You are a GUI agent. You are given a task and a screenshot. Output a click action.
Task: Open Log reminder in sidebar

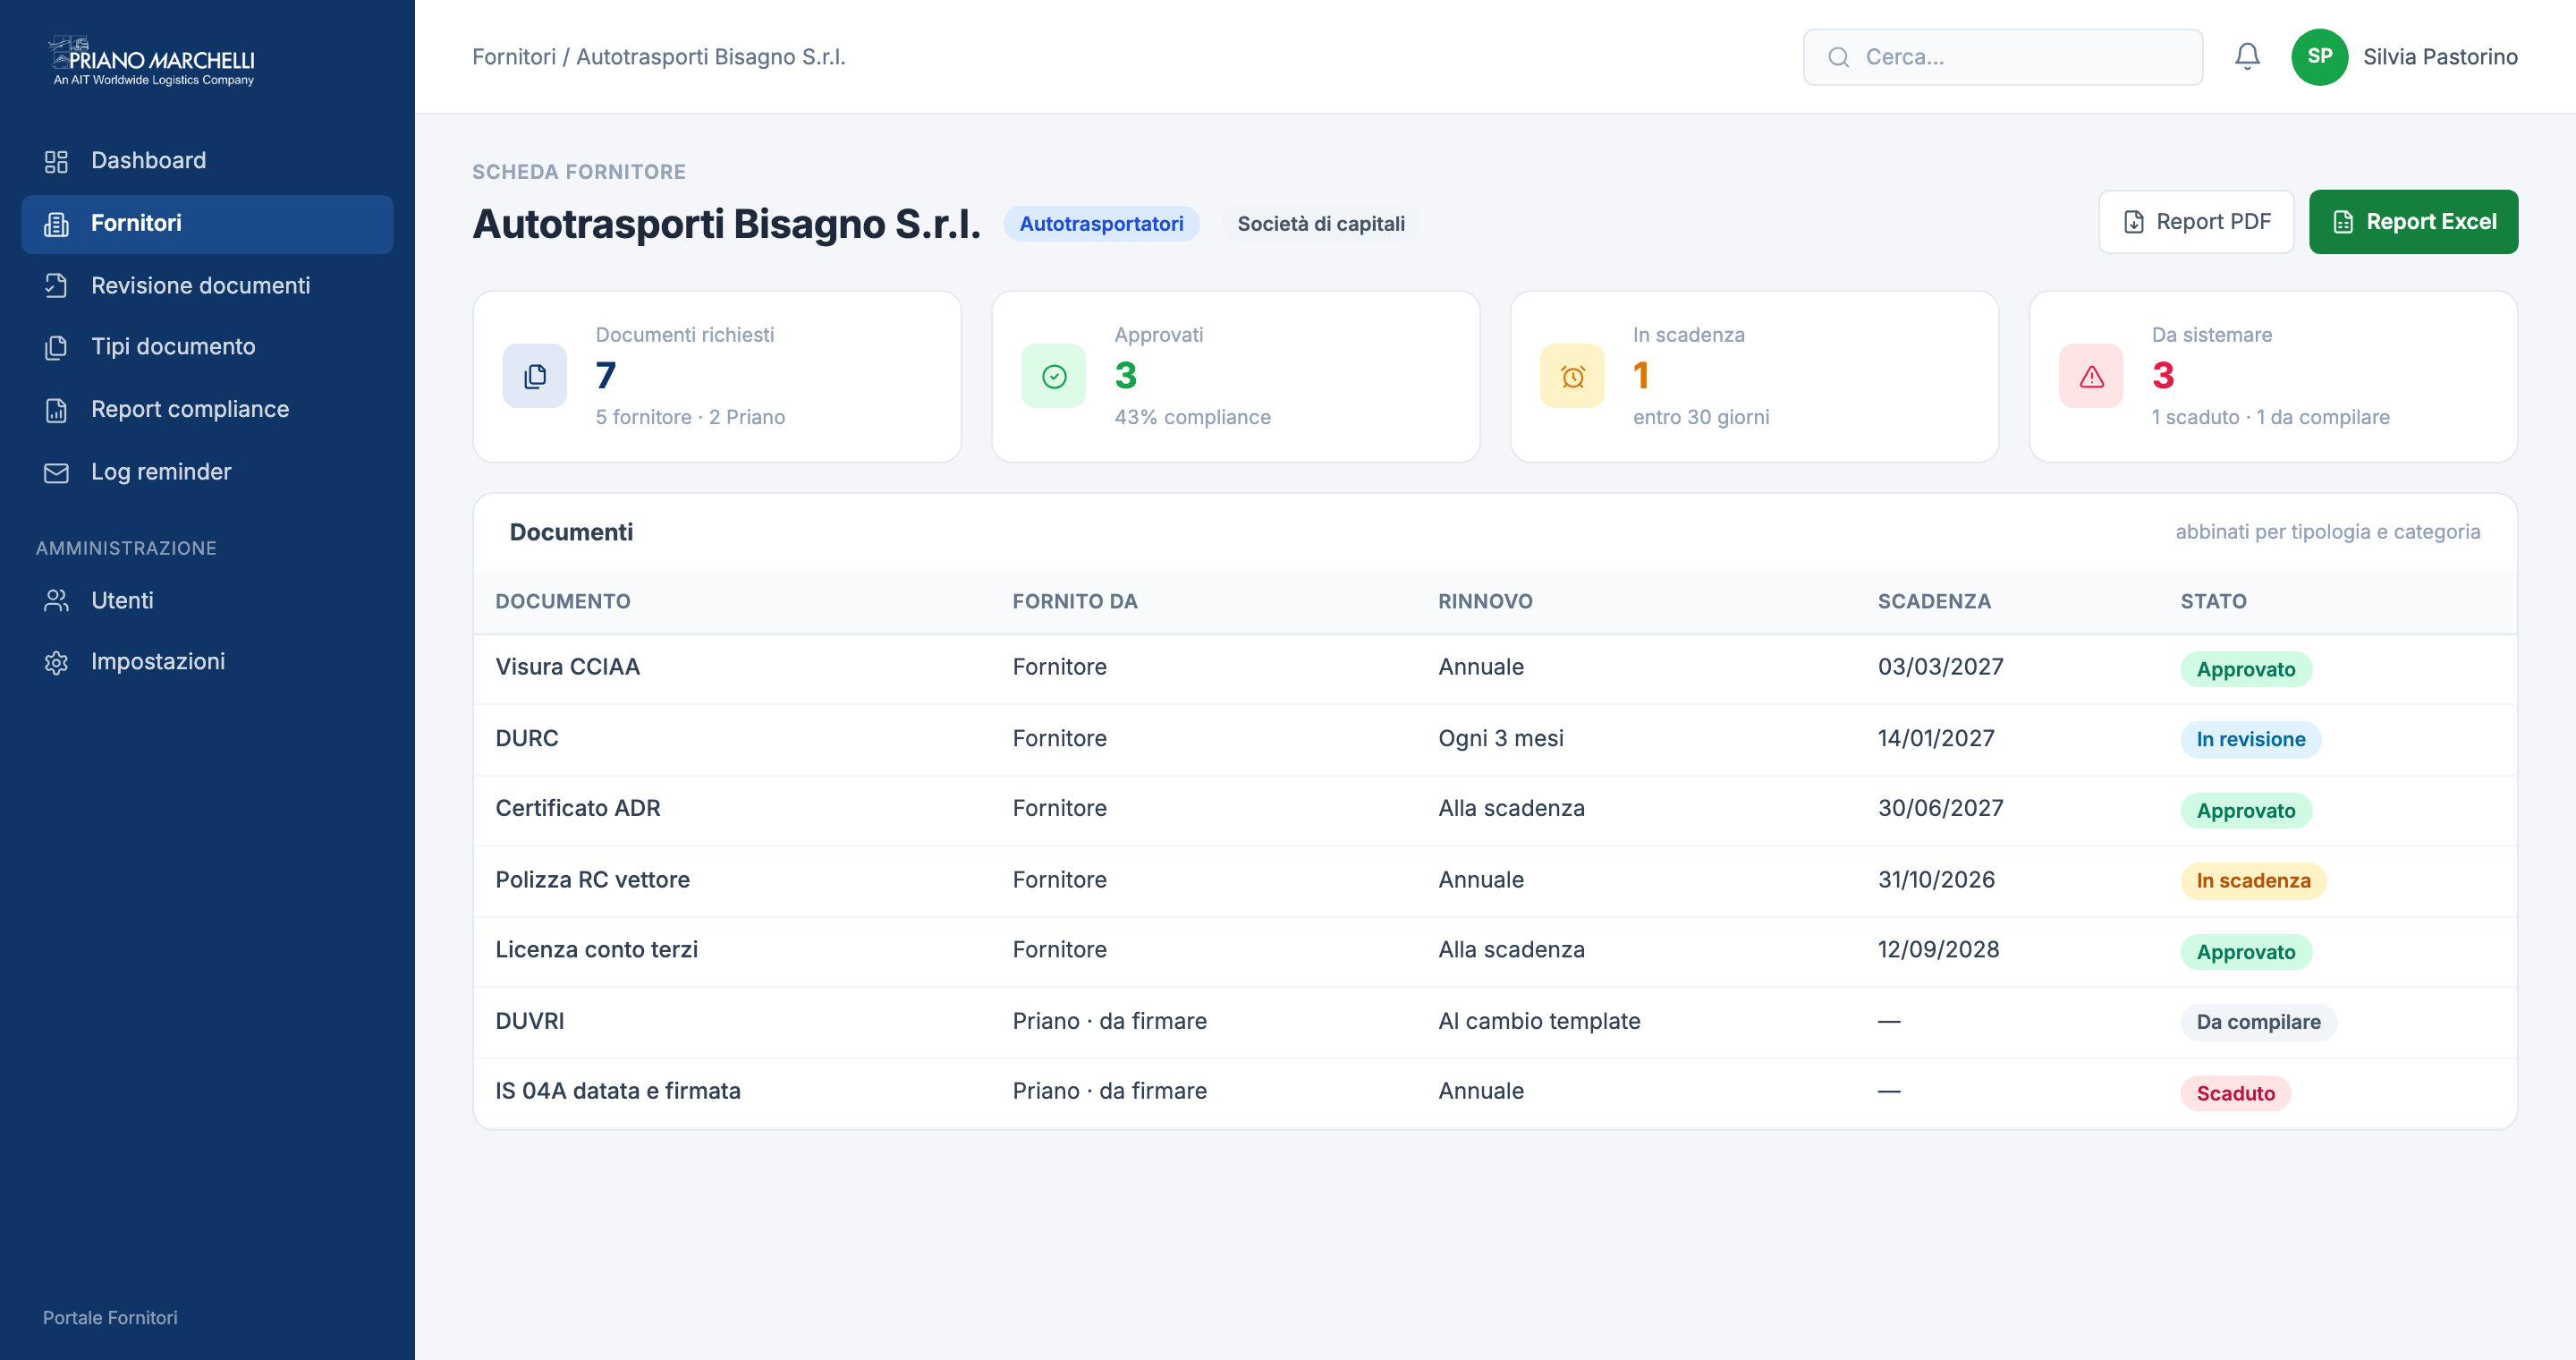(x=207, y=472)
